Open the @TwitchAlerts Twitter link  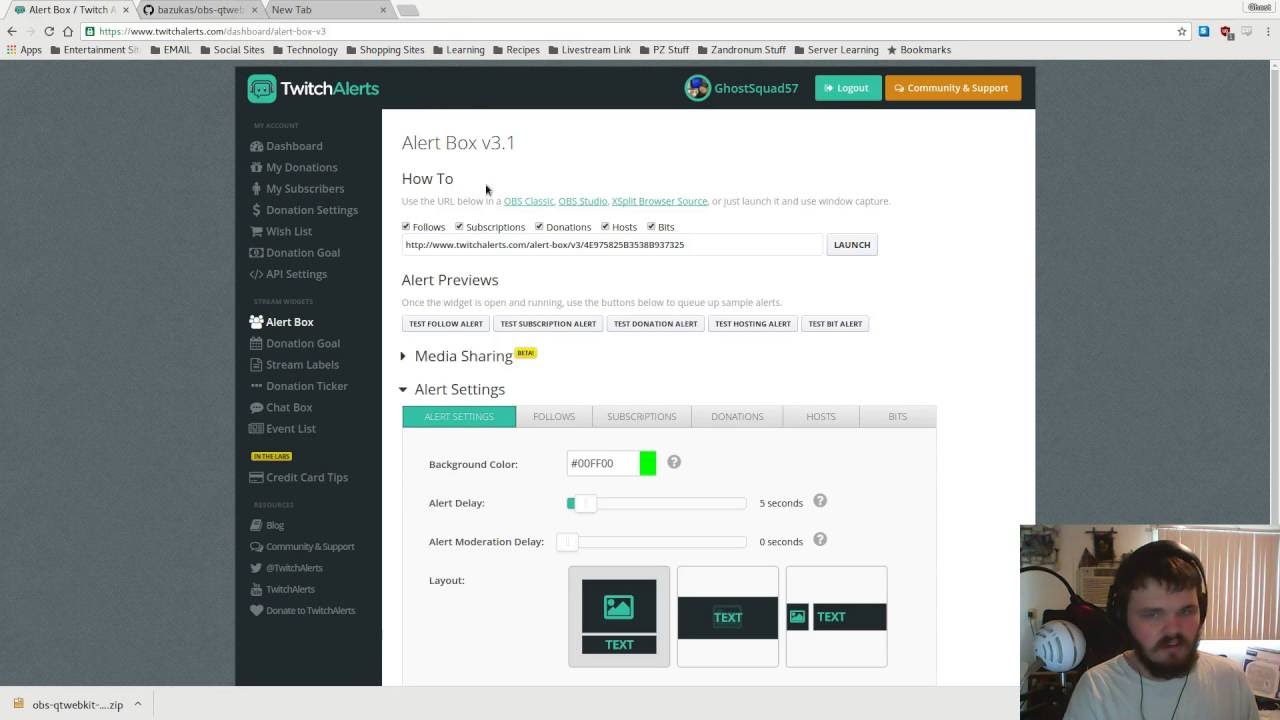pos(286,568)
